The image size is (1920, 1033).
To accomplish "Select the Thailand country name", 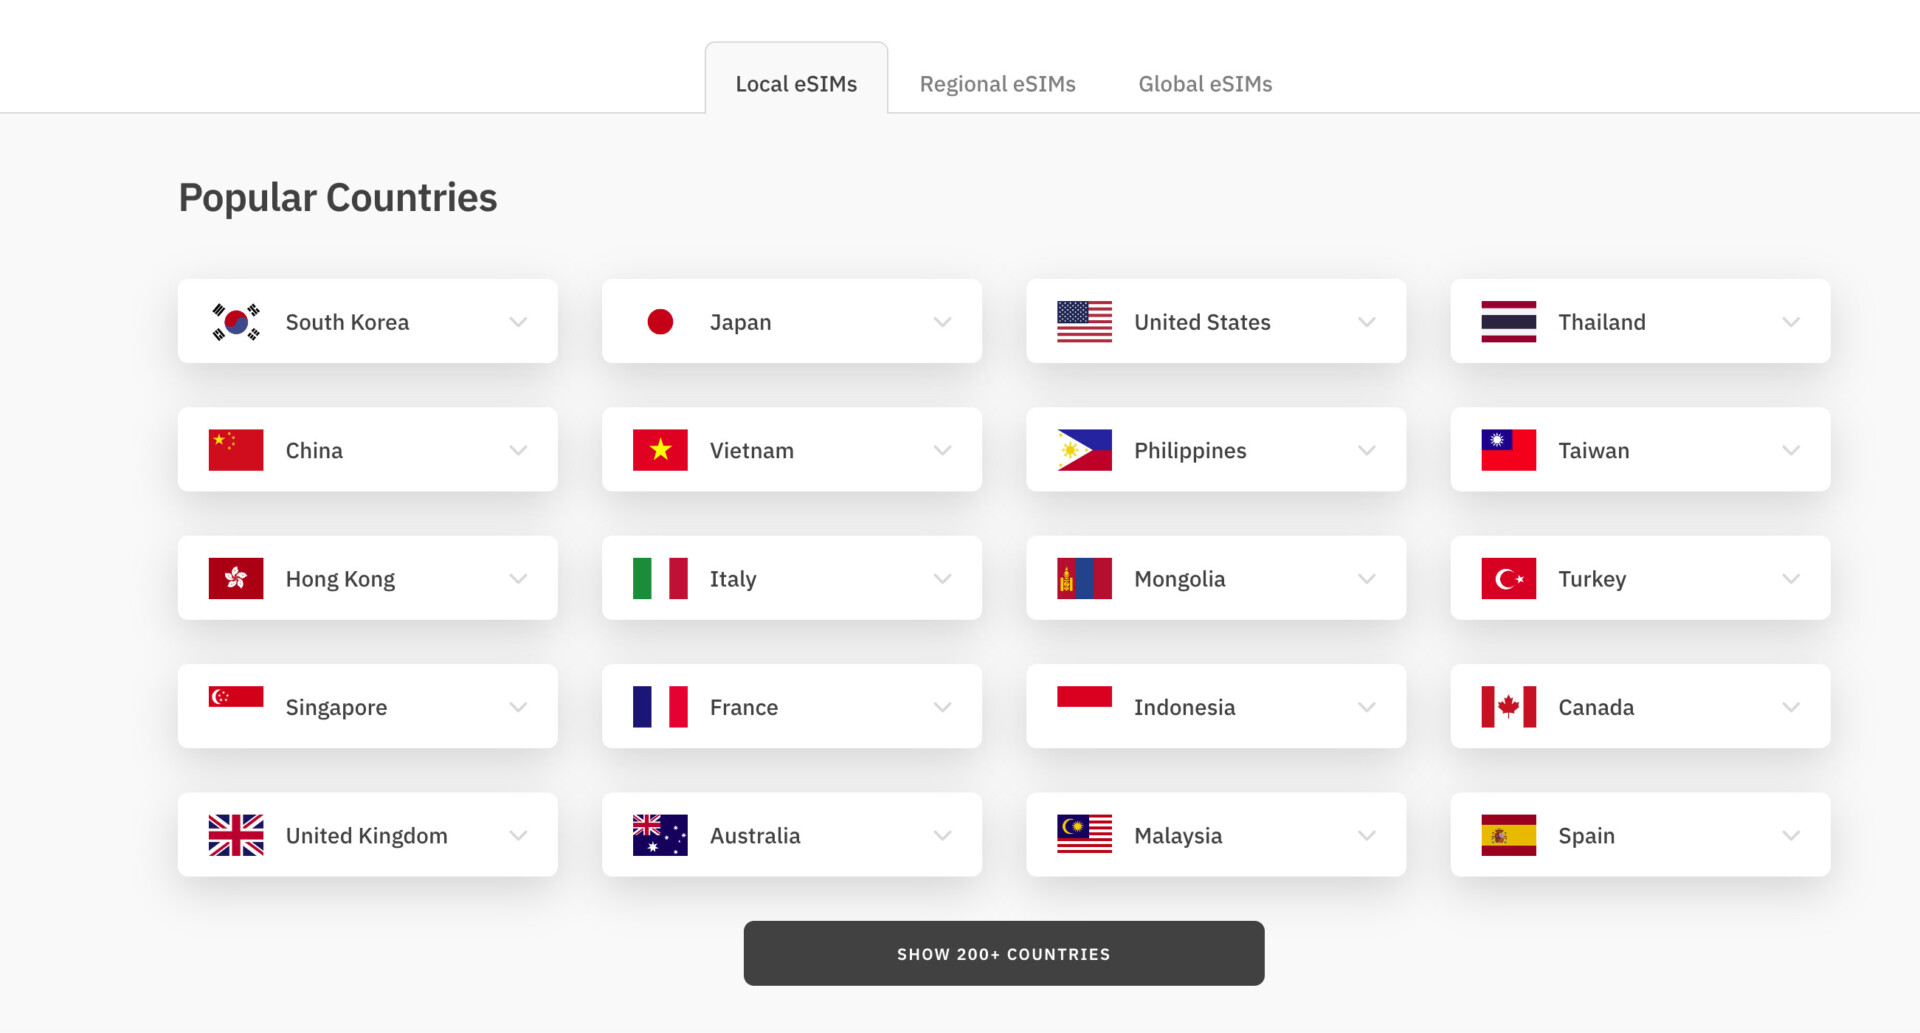I will tap(1601, 322).
